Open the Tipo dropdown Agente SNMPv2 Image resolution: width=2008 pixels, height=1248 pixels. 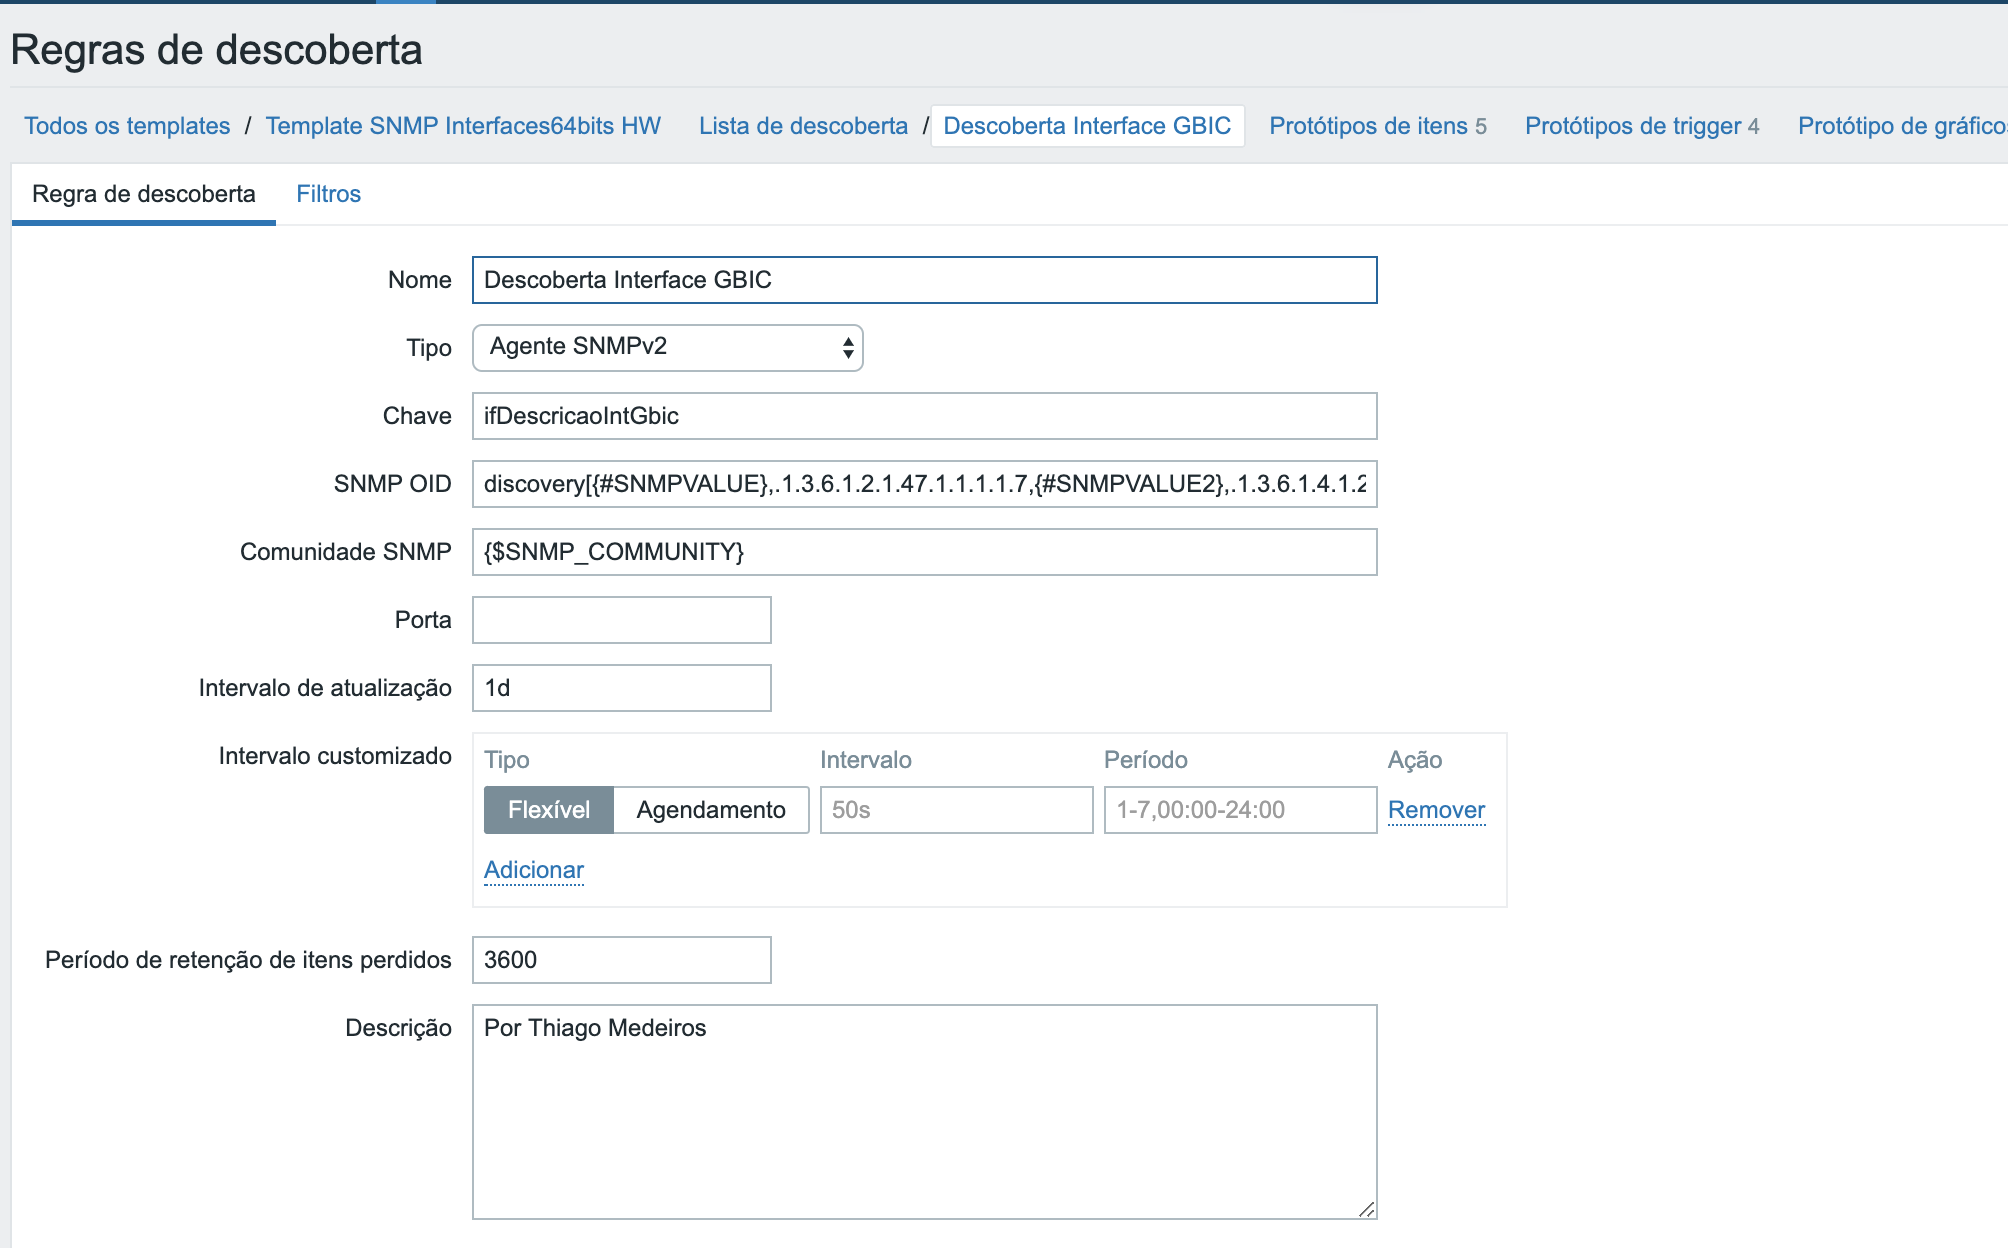click(667, 347)
